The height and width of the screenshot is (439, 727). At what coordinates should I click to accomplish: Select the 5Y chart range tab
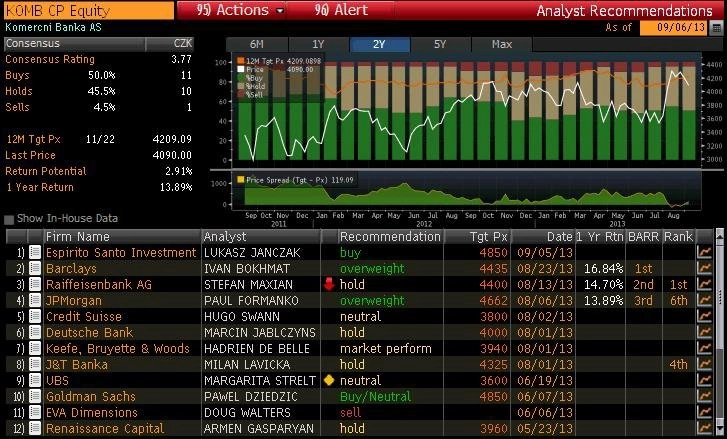pos(440,44)
